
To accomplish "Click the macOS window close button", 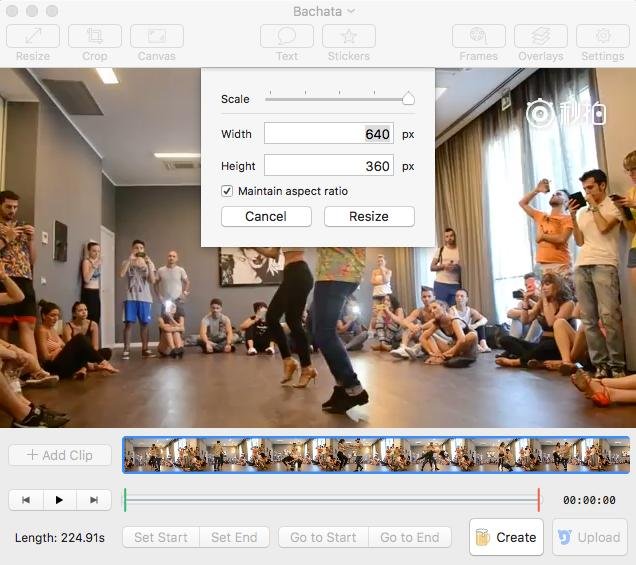I will [x=12, y=11].
